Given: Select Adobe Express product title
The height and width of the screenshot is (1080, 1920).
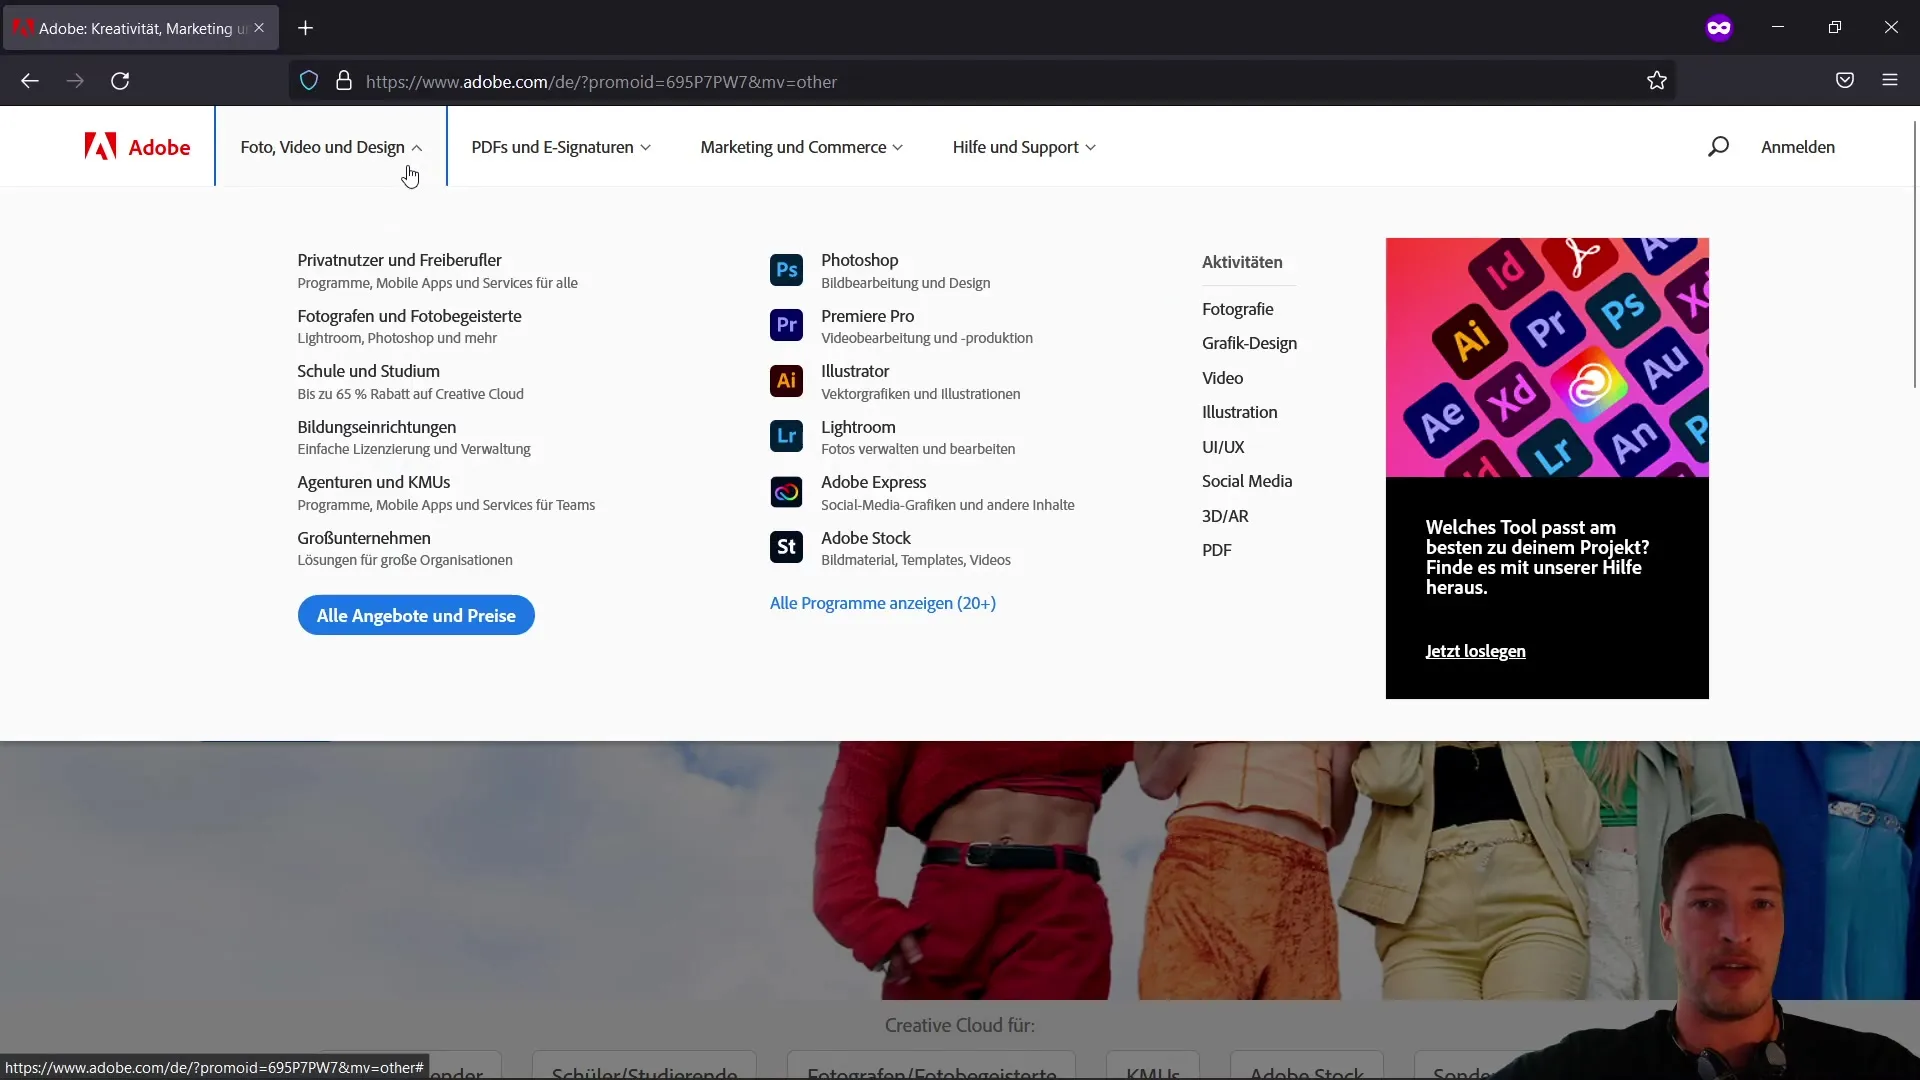Looking at the screenshot, I should pyautogui.click(x=873, y=482).
